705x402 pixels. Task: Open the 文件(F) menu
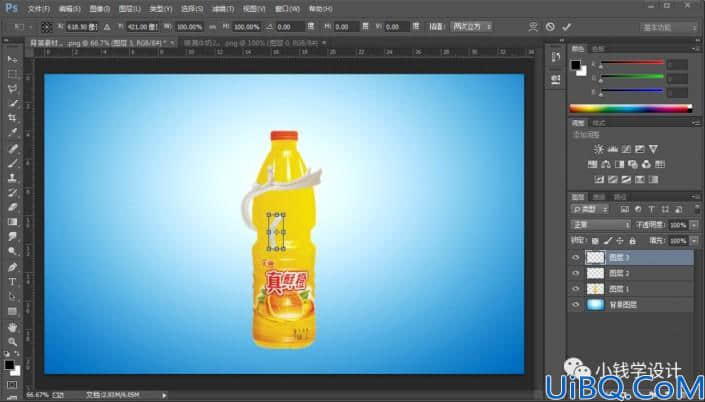pos(39,9)
